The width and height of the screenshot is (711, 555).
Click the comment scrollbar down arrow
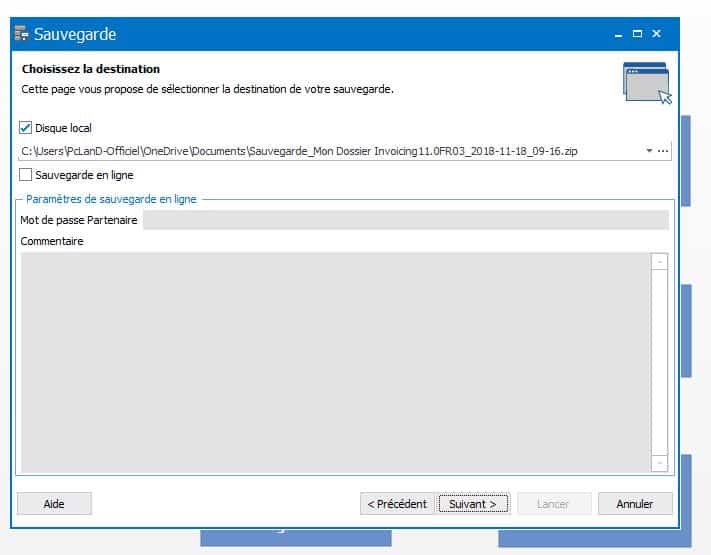point(659,463)
